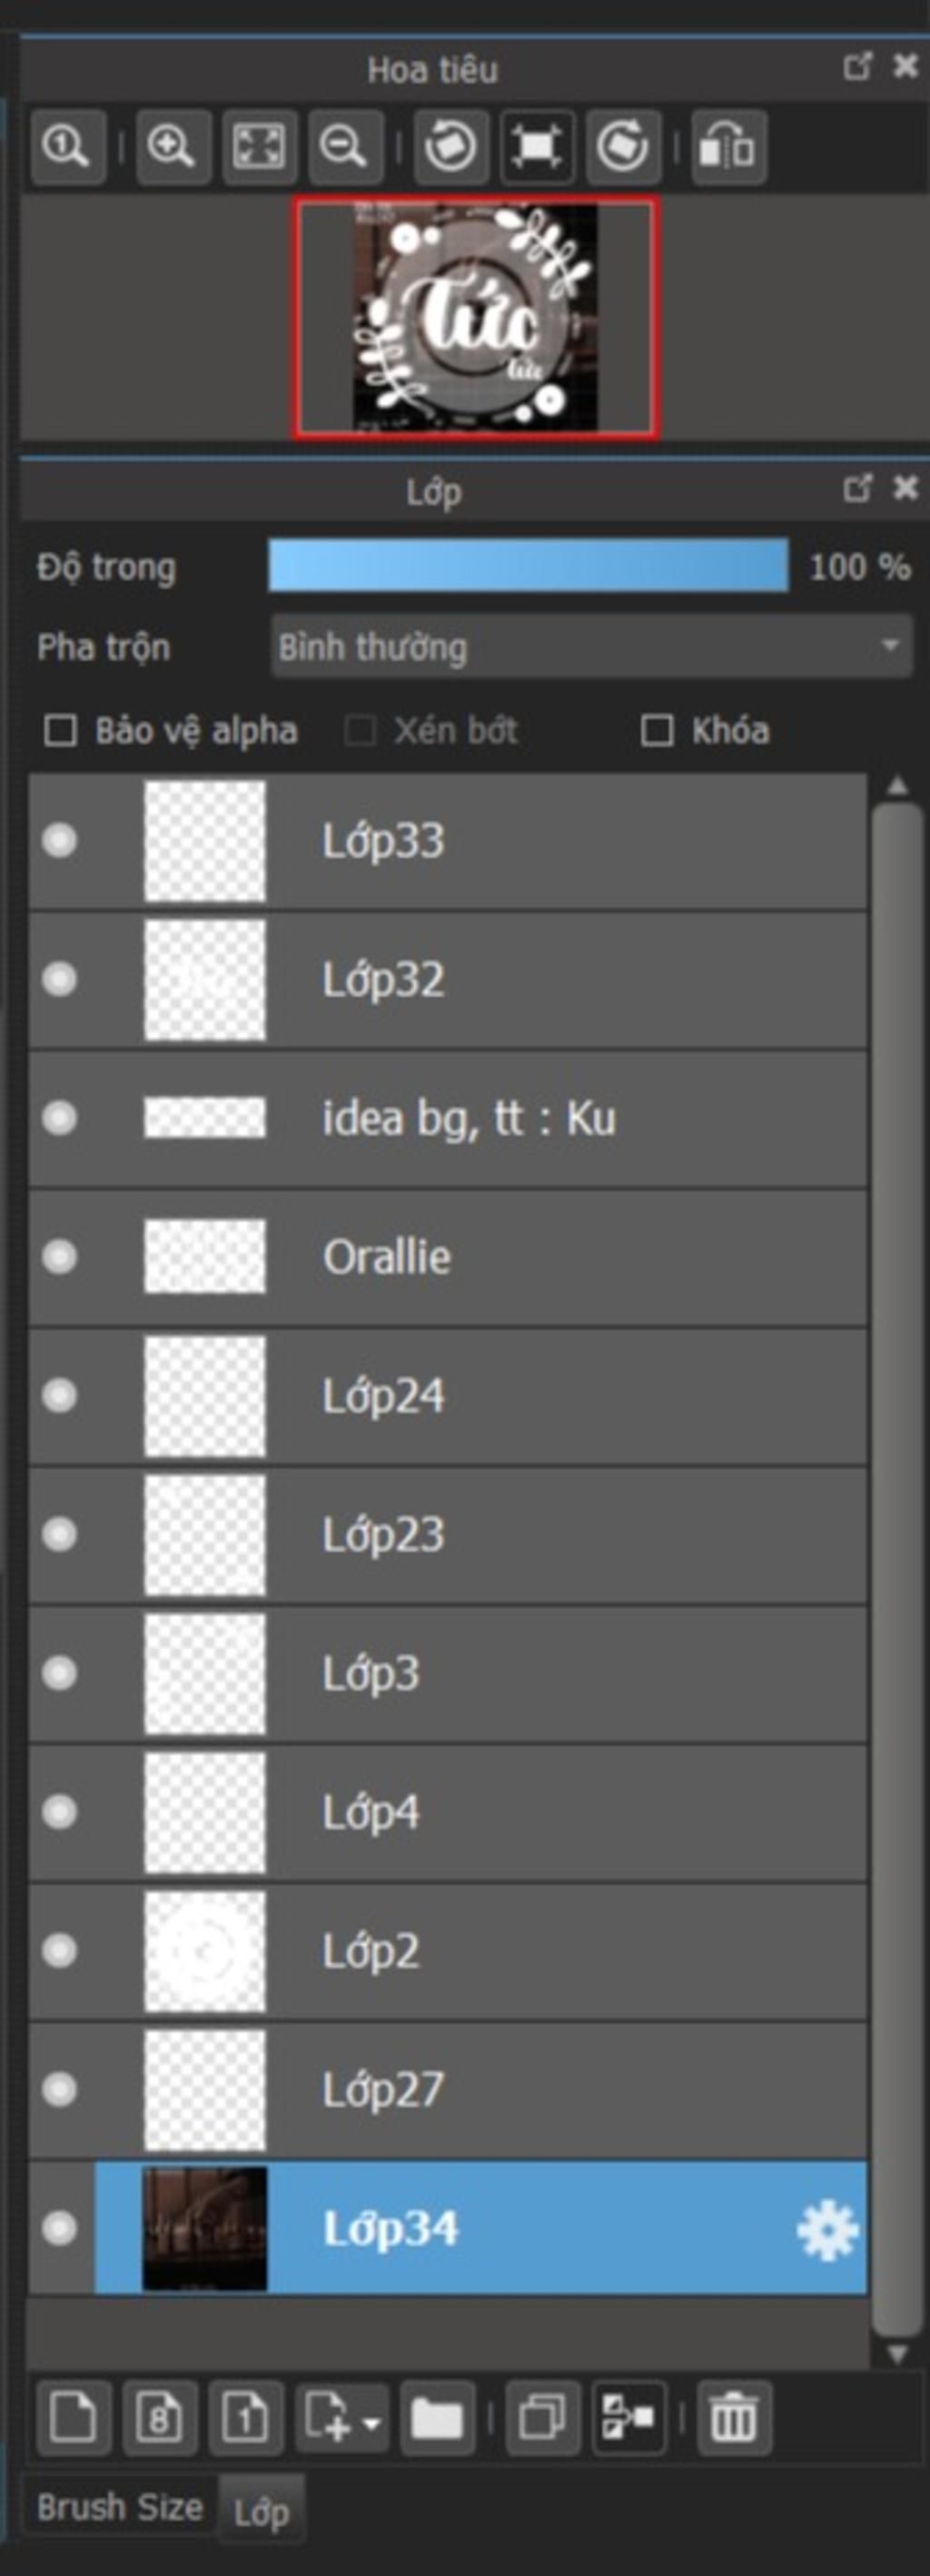
Task: Select the Lớp tab at bottom
Action: click(262, 2510)
